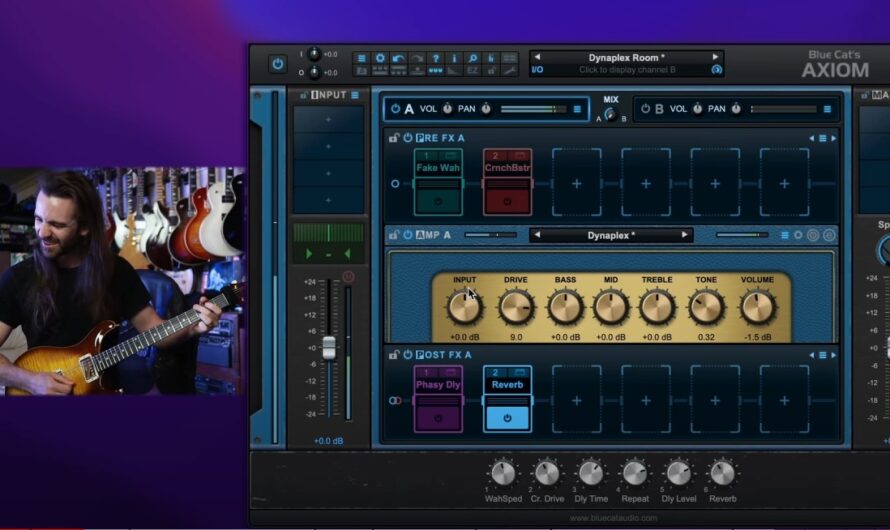Open the channel B menu
Screen dimensions: 890x530
[x=827, y=109]
